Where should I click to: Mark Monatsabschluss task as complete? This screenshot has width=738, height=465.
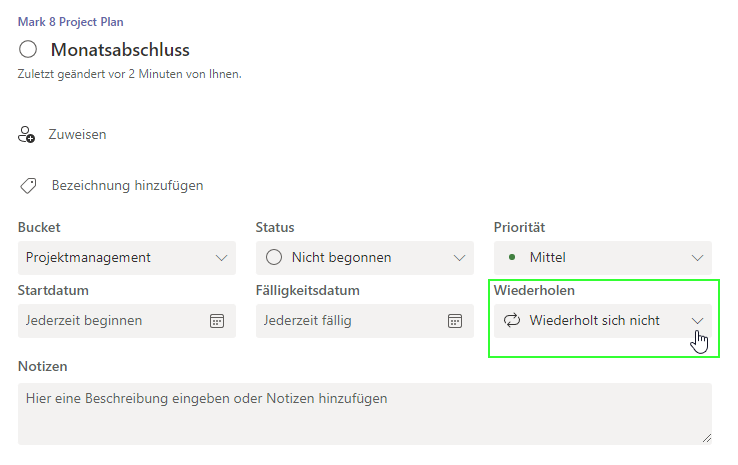28,49
